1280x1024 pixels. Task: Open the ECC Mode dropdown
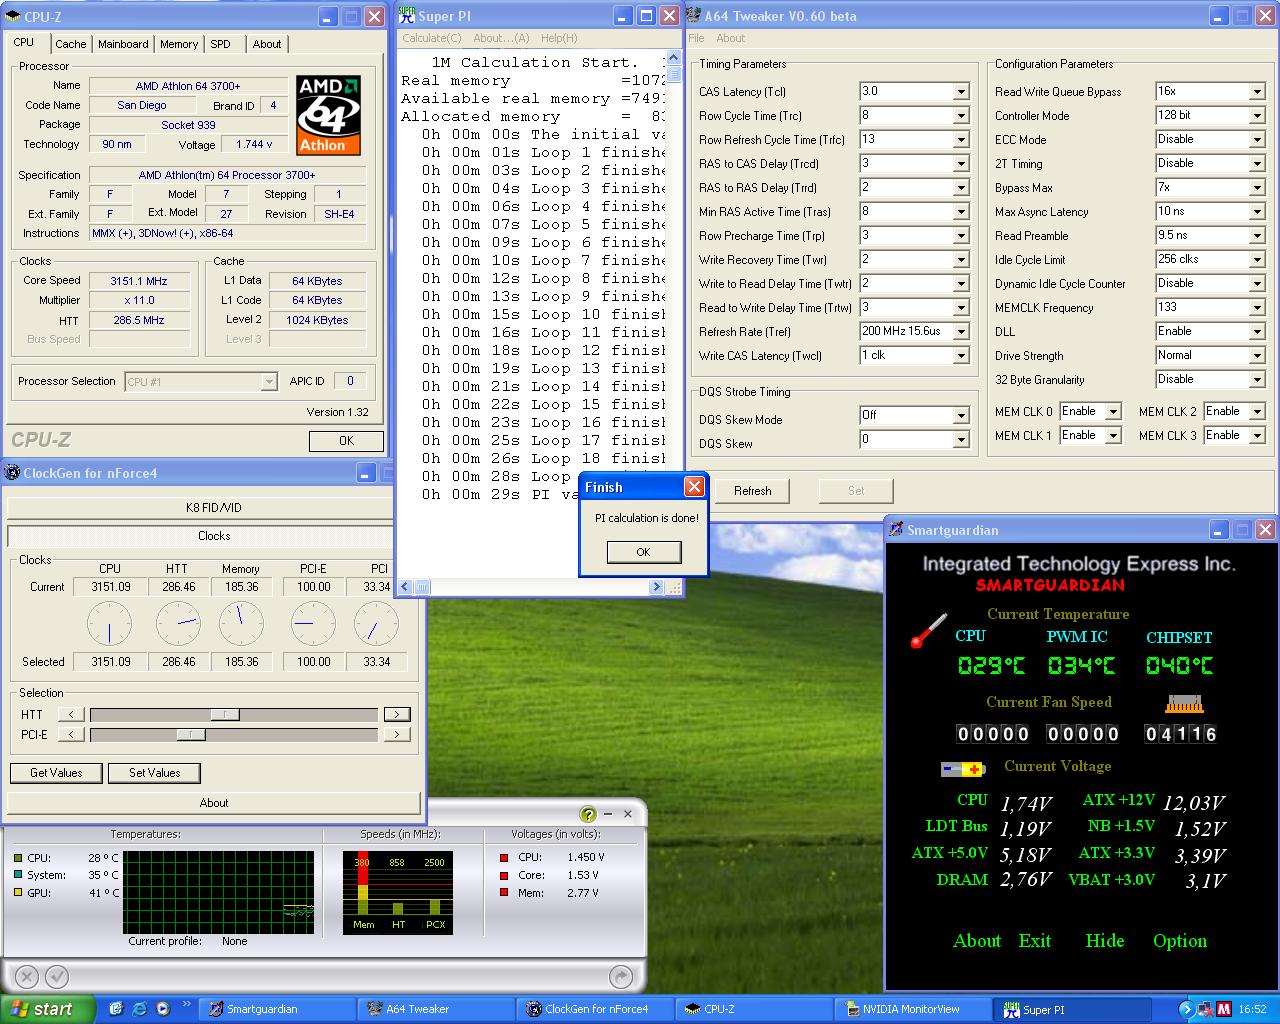coord(1257,139)
